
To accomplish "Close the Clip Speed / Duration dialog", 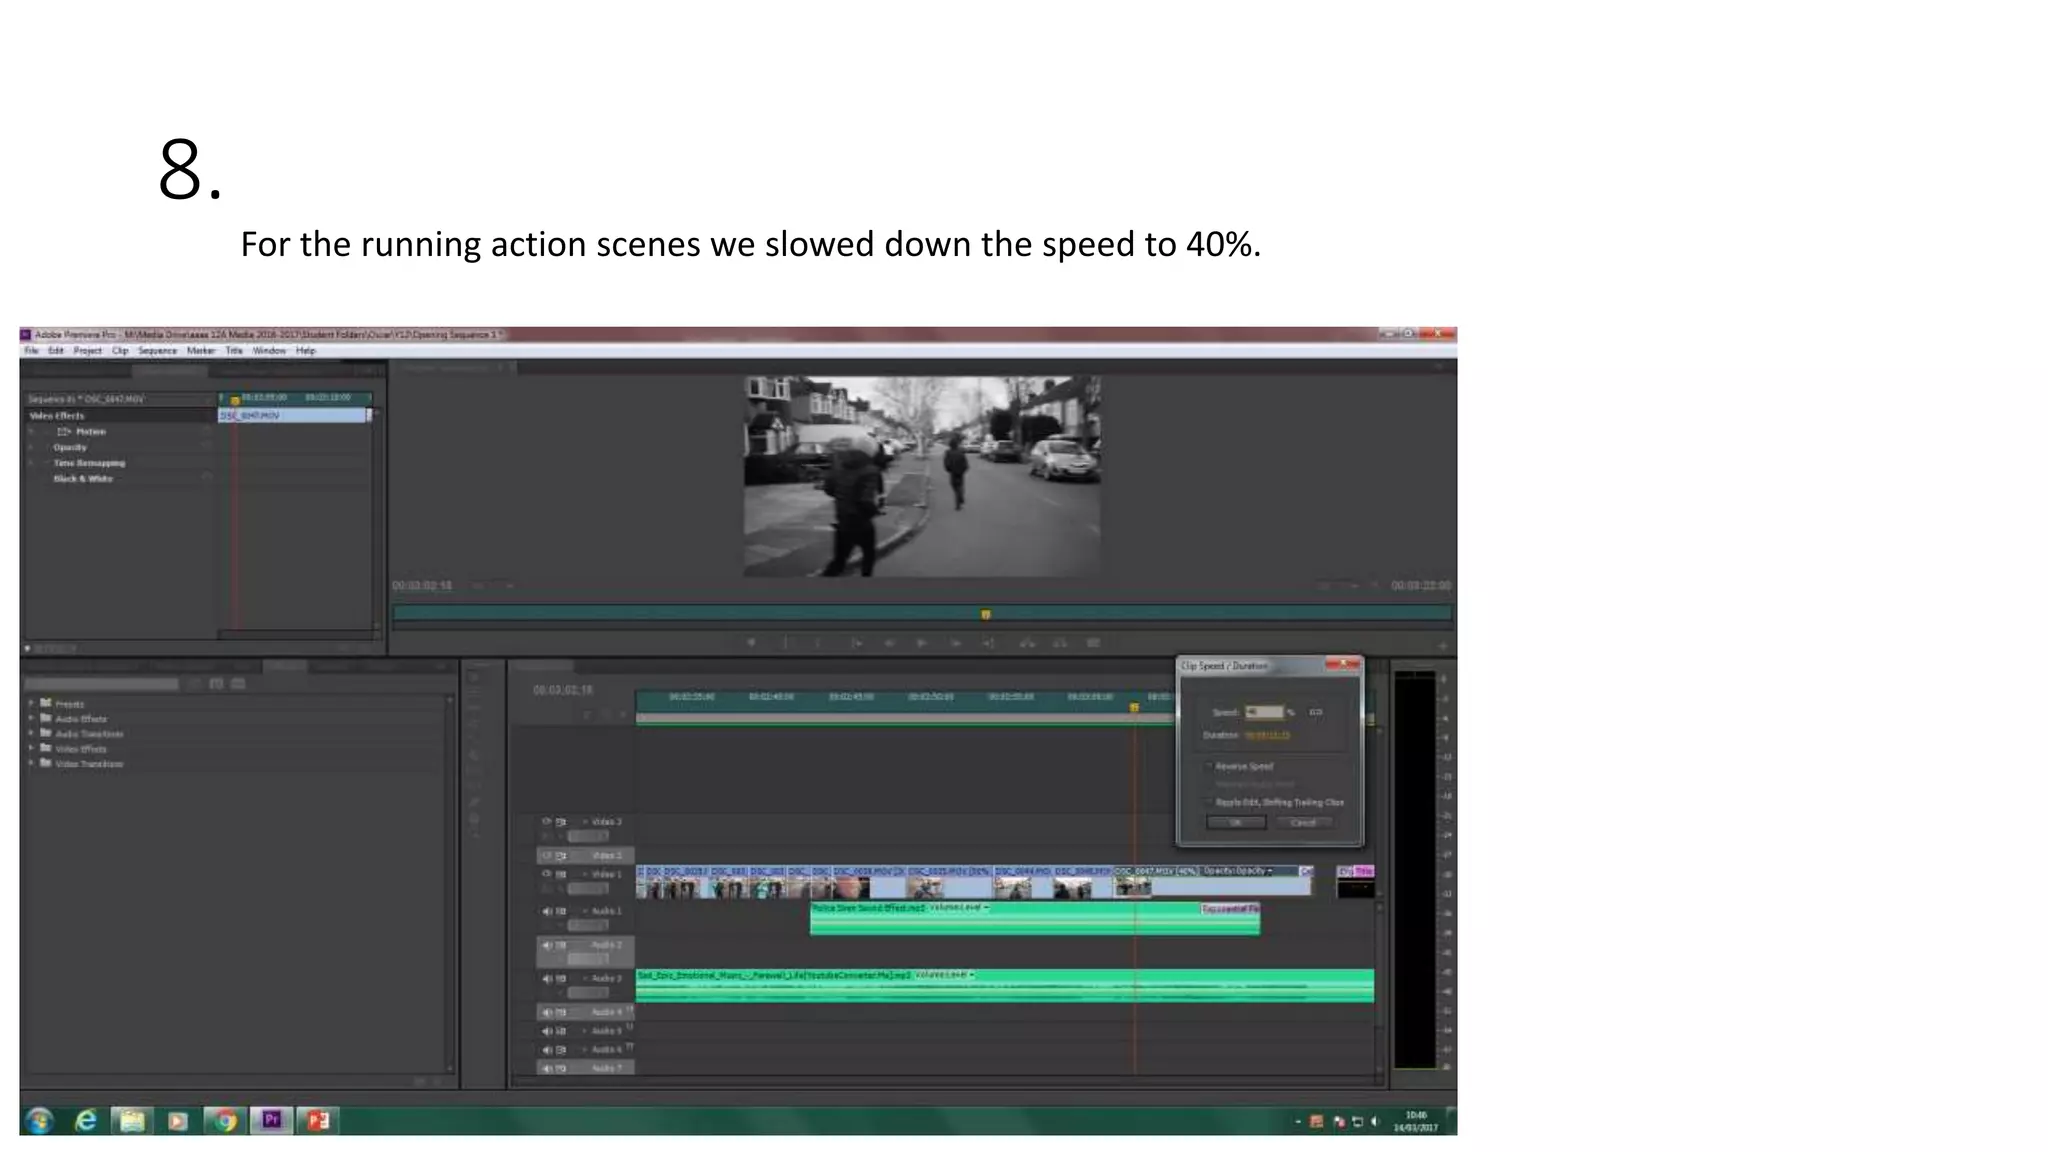I will click(1342, 664).
